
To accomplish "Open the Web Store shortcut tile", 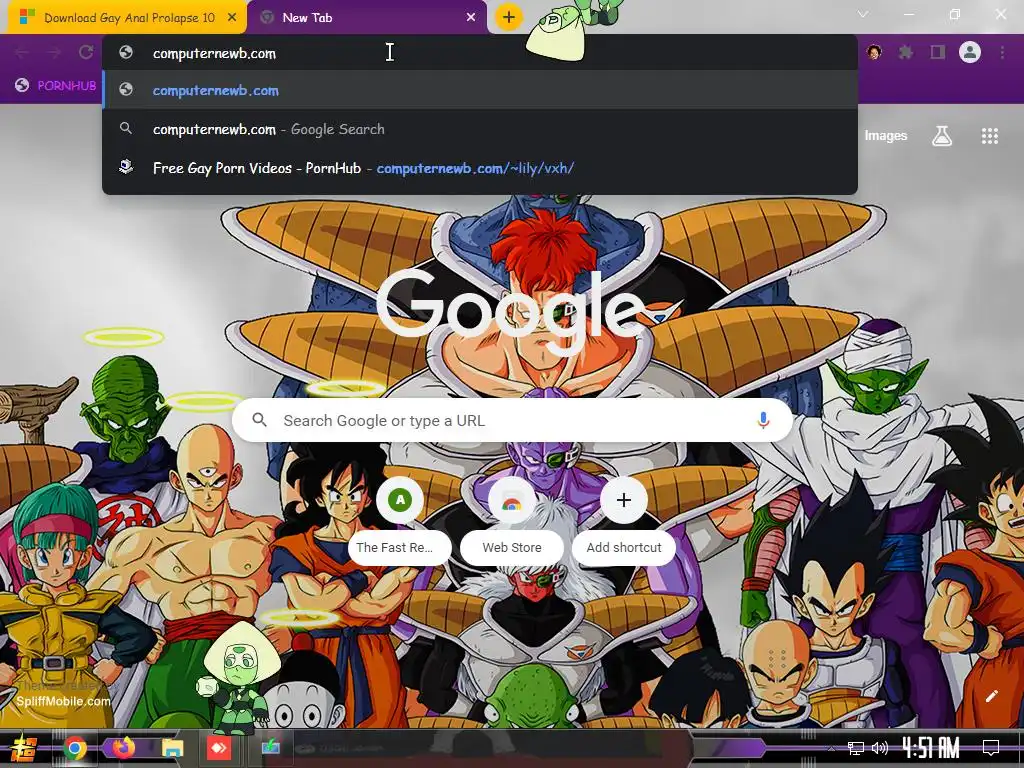I will 512,522.
